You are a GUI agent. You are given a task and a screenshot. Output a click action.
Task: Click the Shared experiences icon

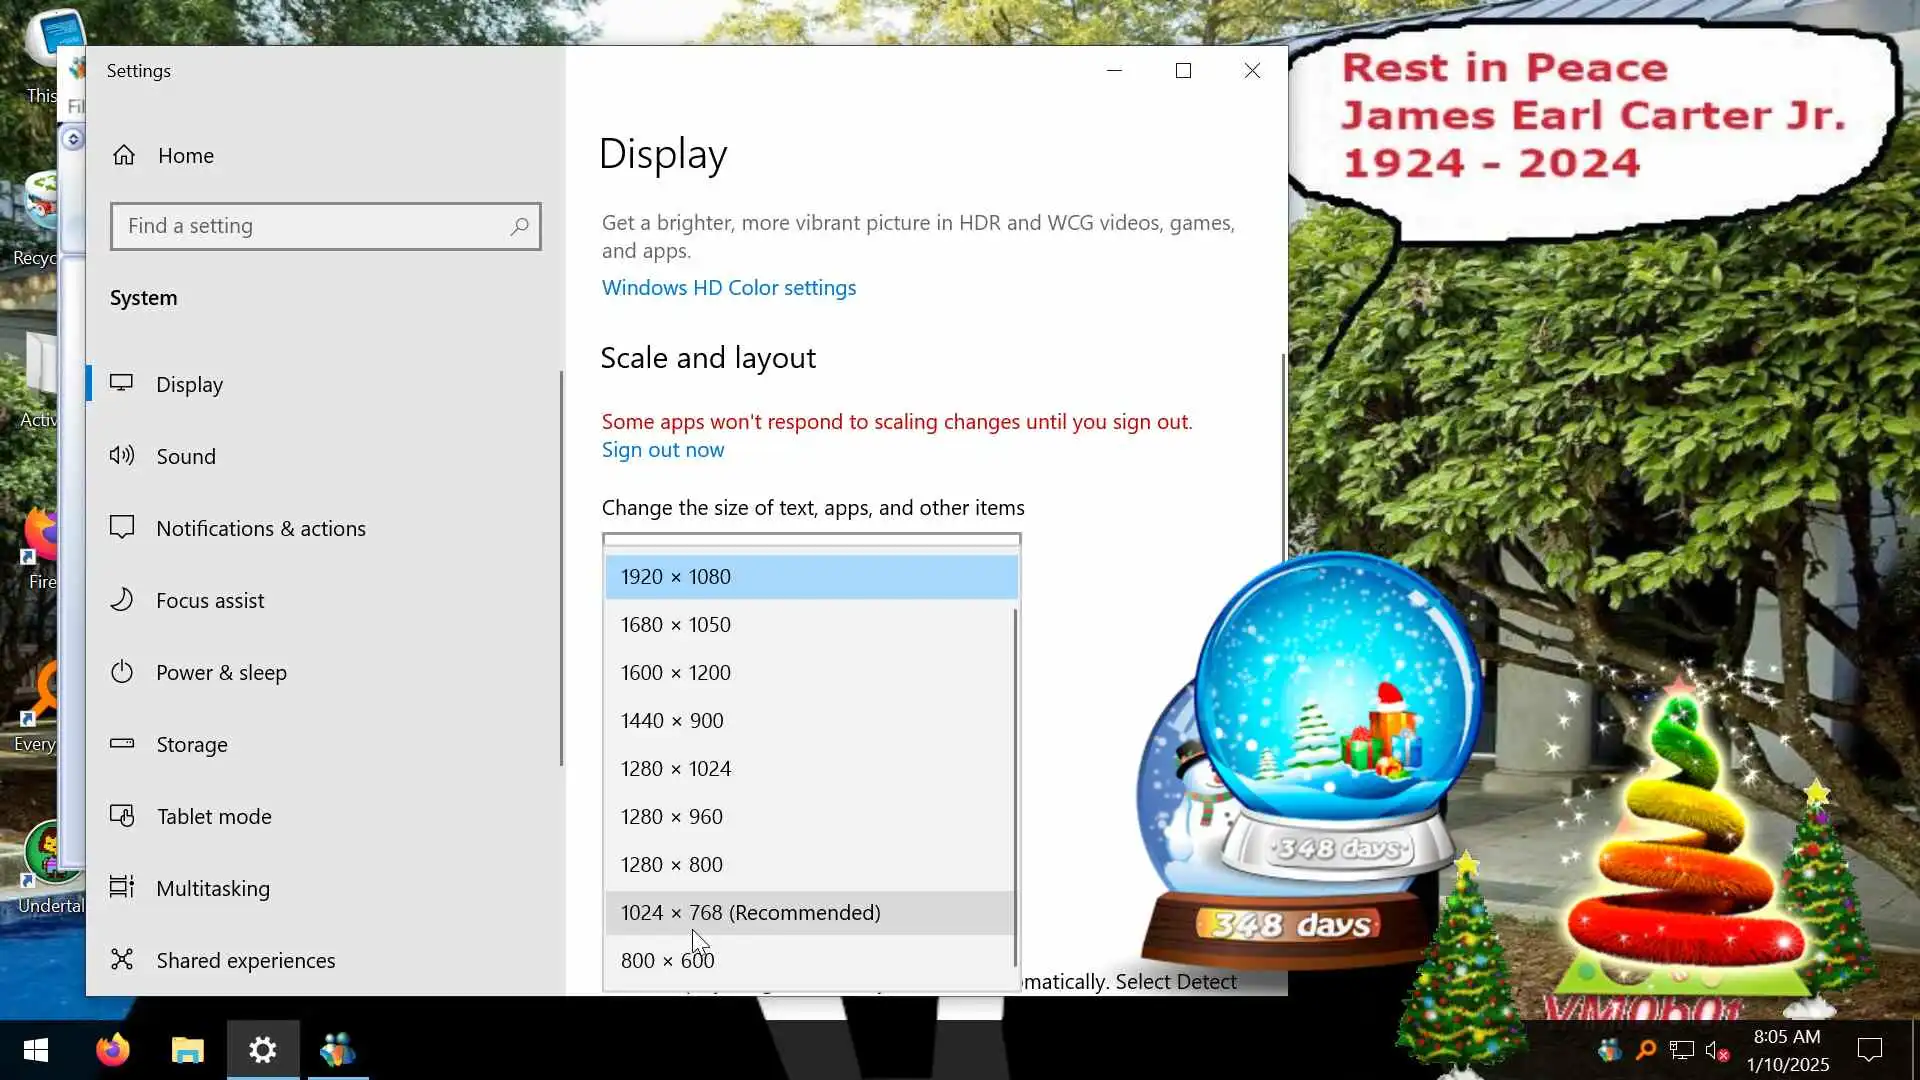pos(122,959)
